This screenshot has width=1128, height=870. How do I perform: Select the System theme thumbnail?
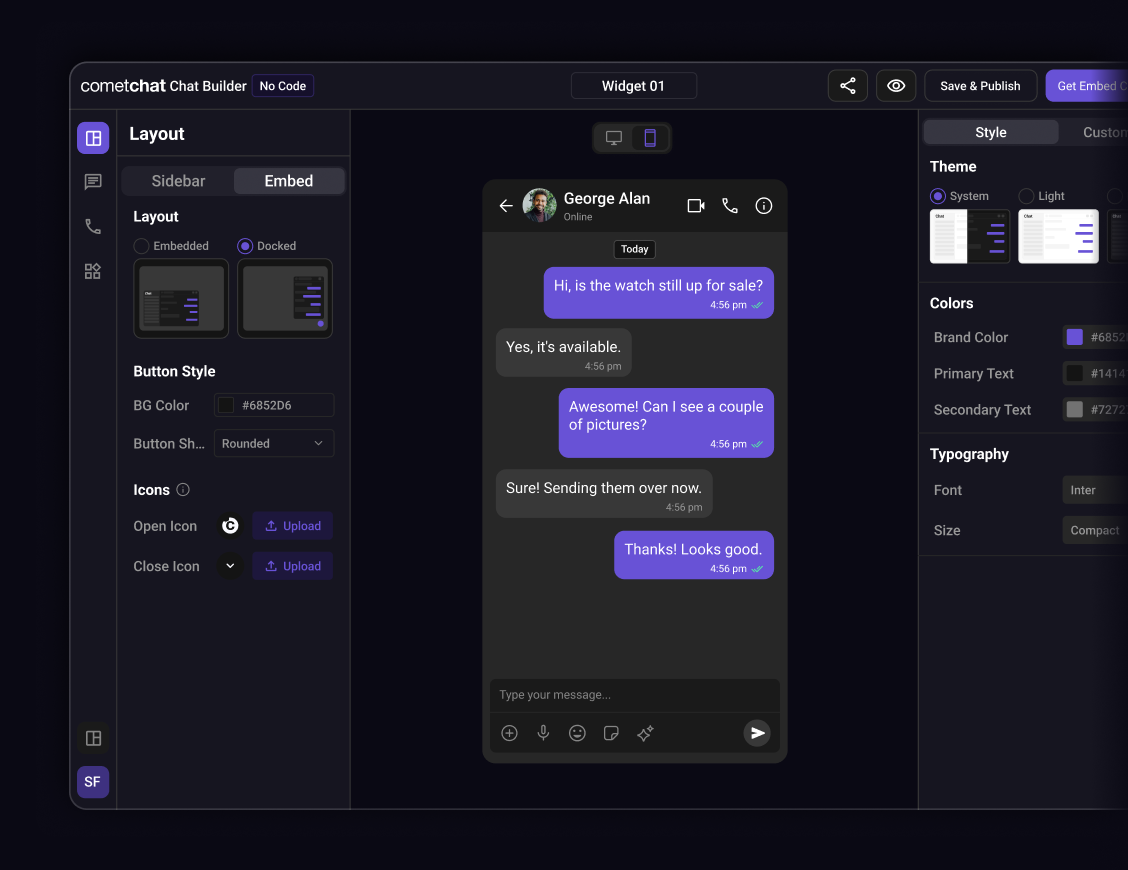pos(970,236)
